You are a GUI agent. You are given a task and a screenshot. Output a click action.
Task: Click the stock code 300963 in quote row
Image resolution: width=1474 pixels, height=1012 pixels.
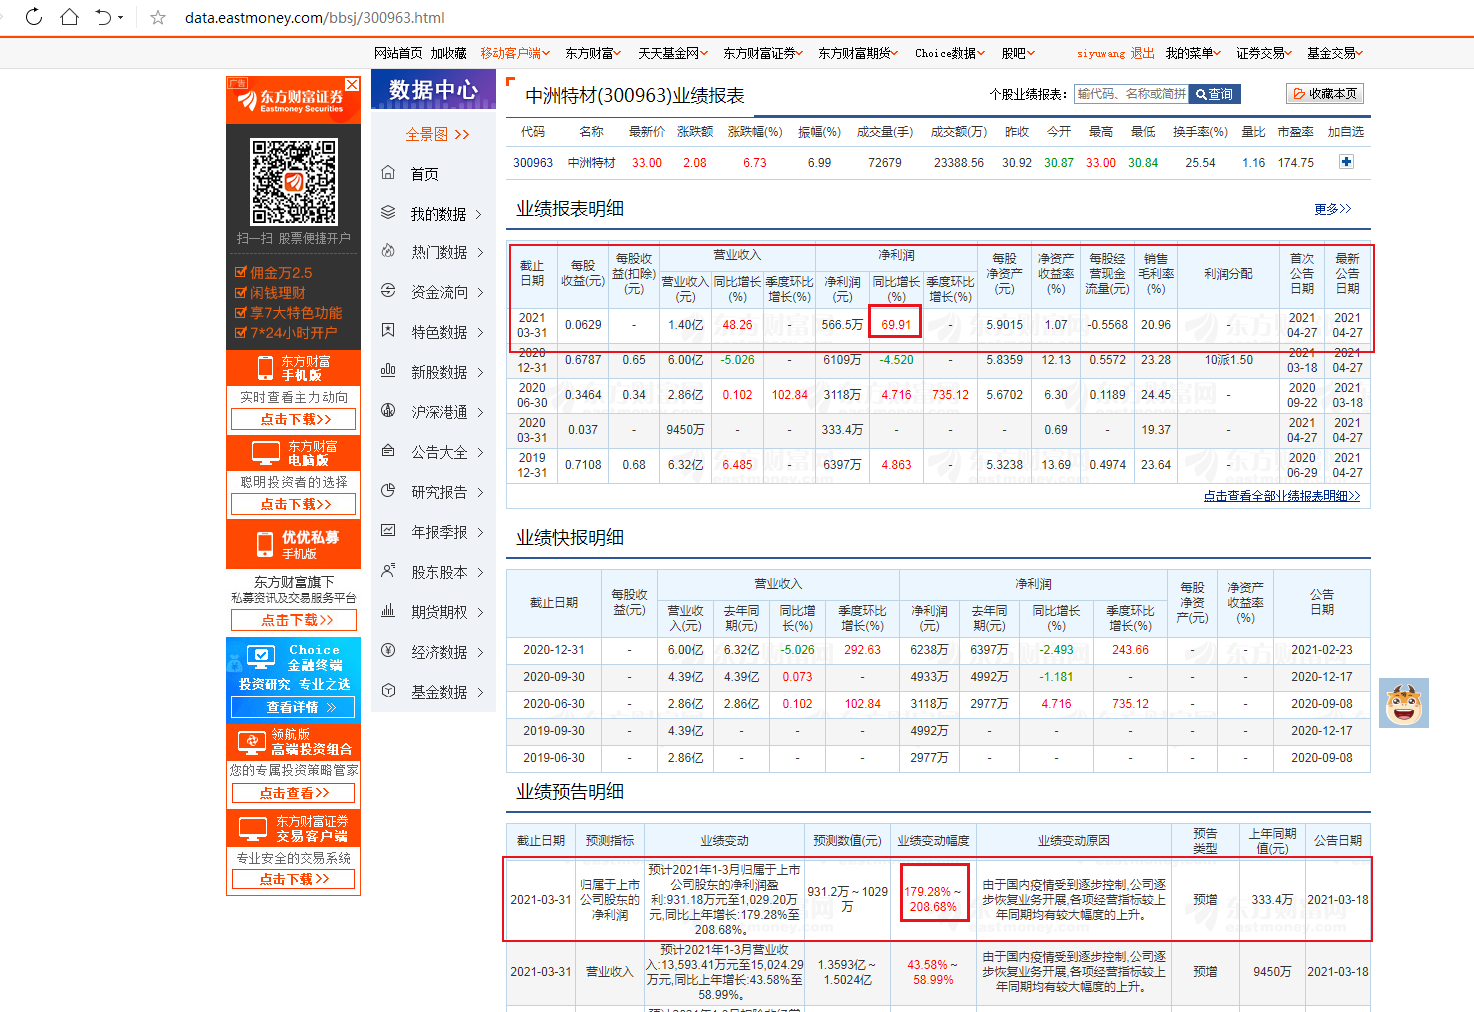pyautogui.click(x=533, y=162)
